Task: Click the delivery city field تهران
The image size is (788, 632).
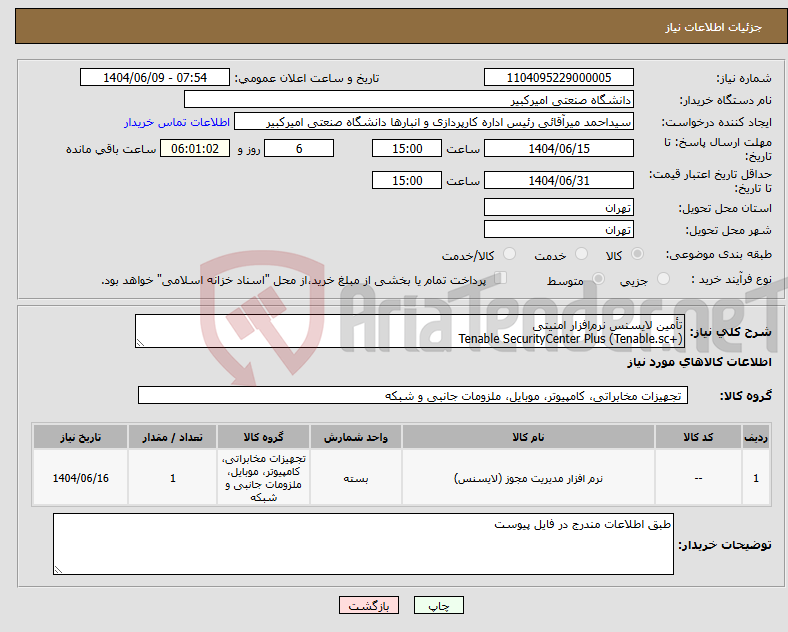Action: (x=559, y=230)
